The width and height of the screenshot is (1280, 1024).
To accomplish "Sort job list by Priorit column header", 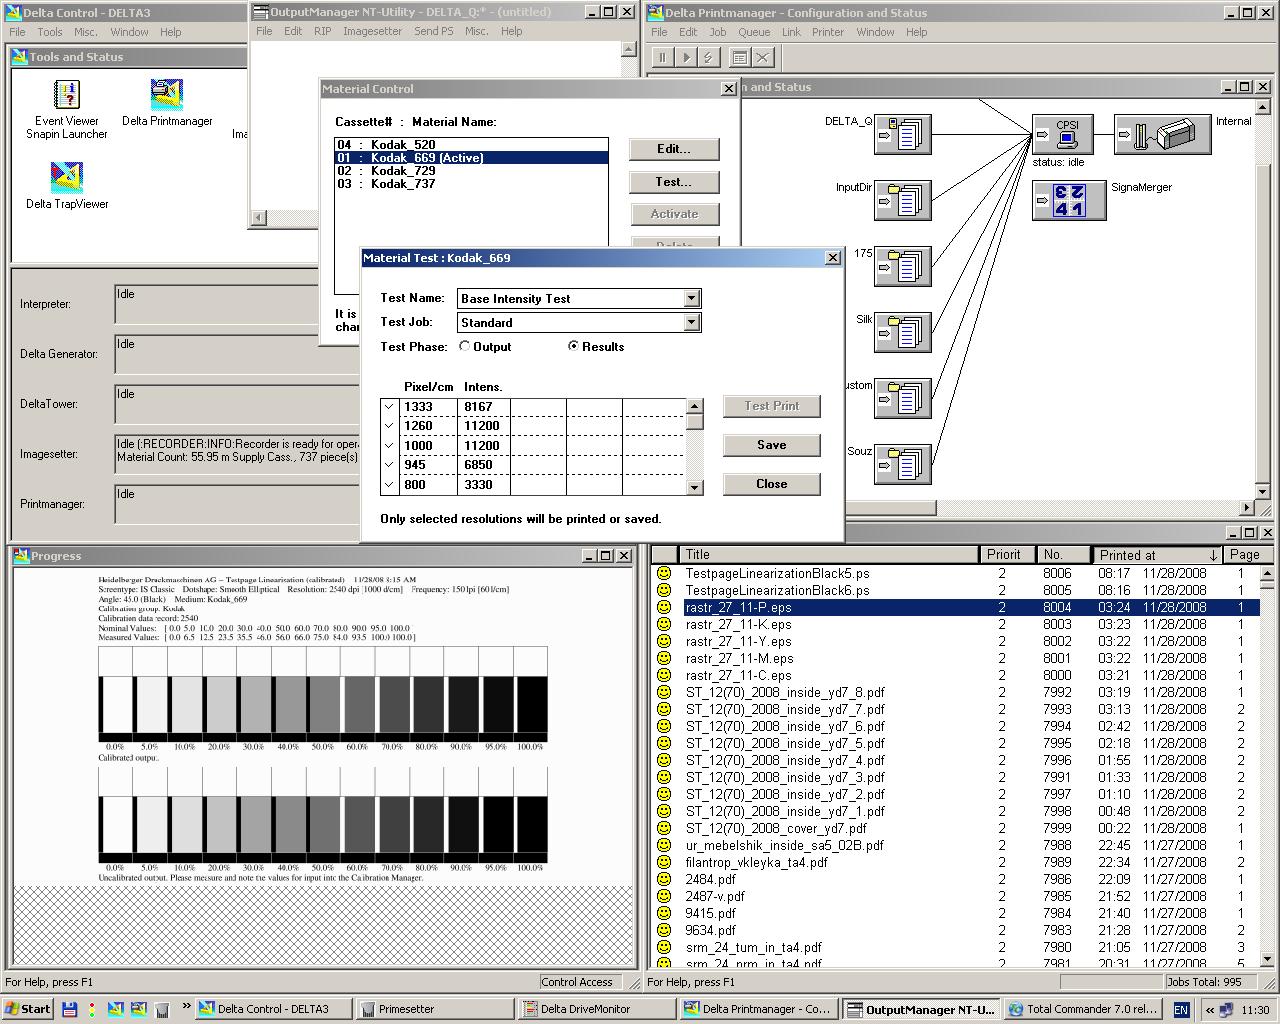I will [1007, 554].
